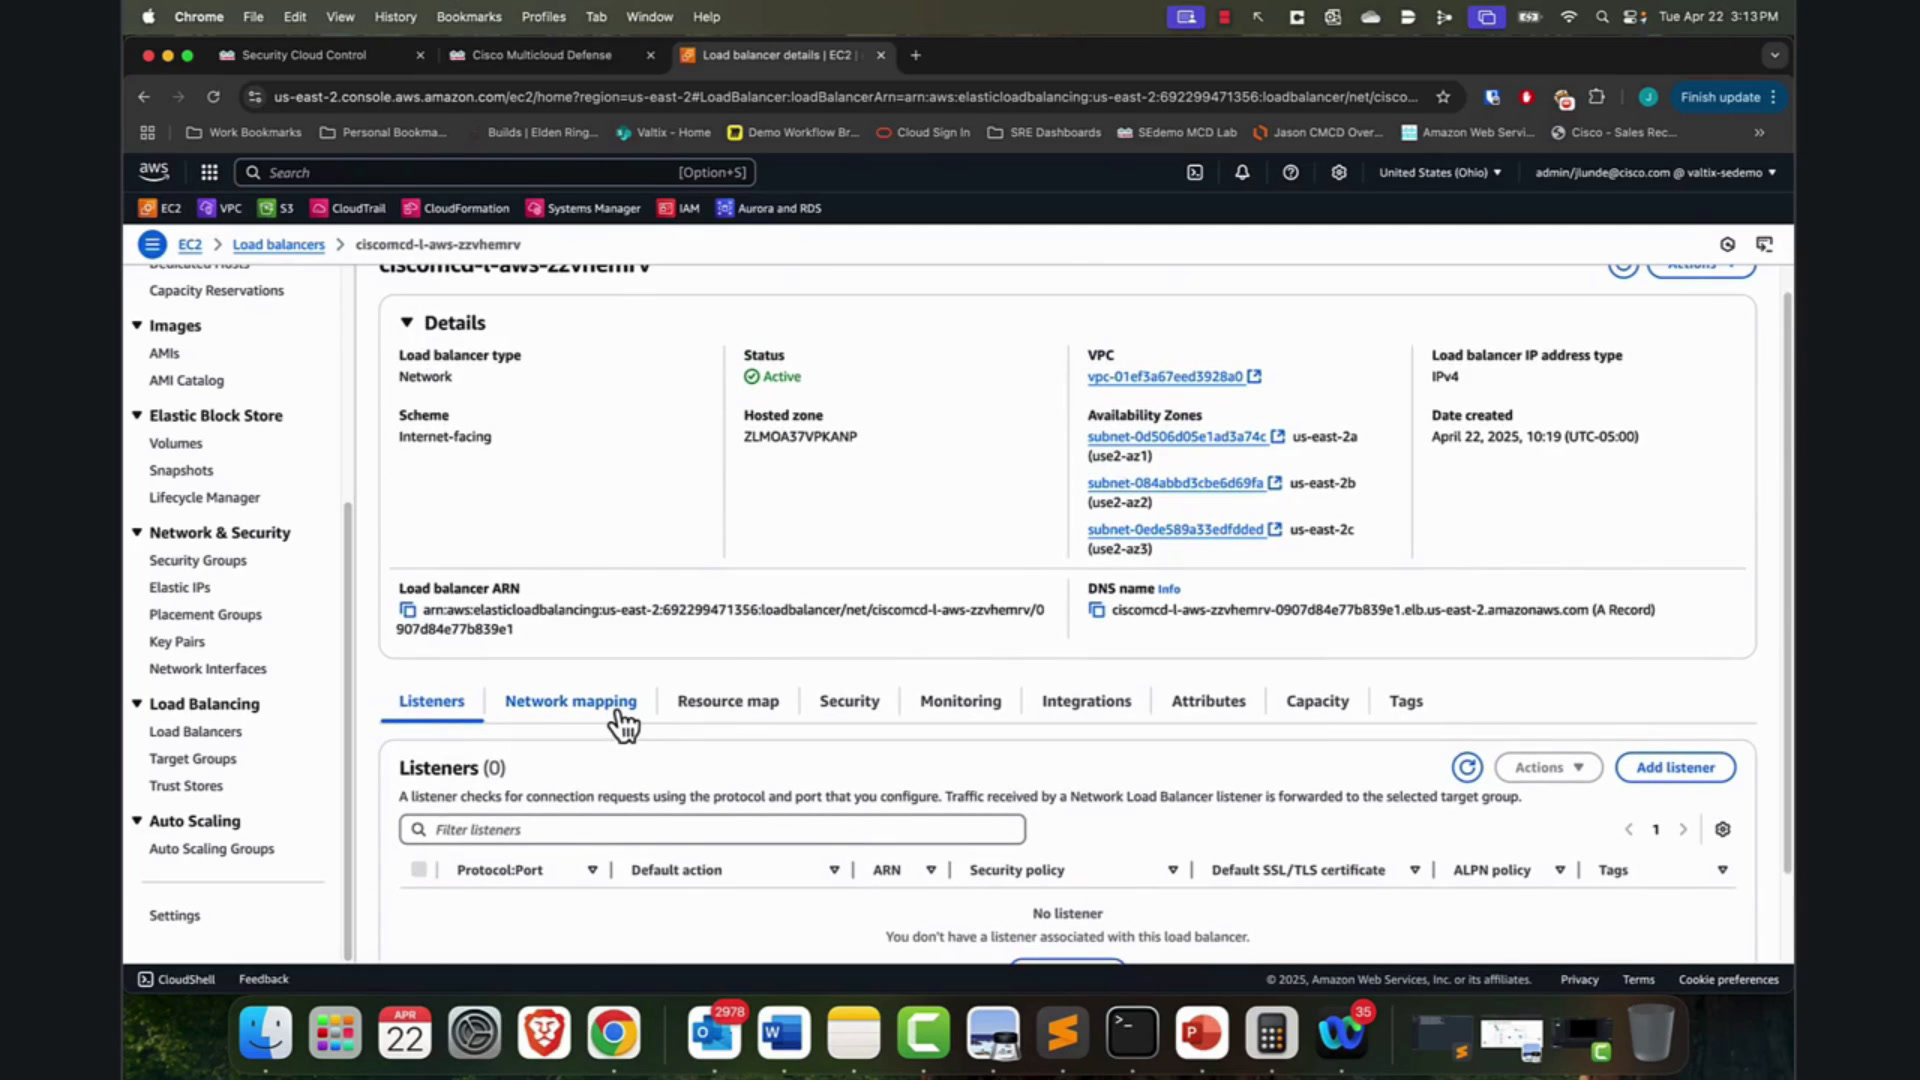Collapse the Load Balancing sidebar group
Image resolution: width=1920 pixels, height=1080 pixels.
(137, 703)
